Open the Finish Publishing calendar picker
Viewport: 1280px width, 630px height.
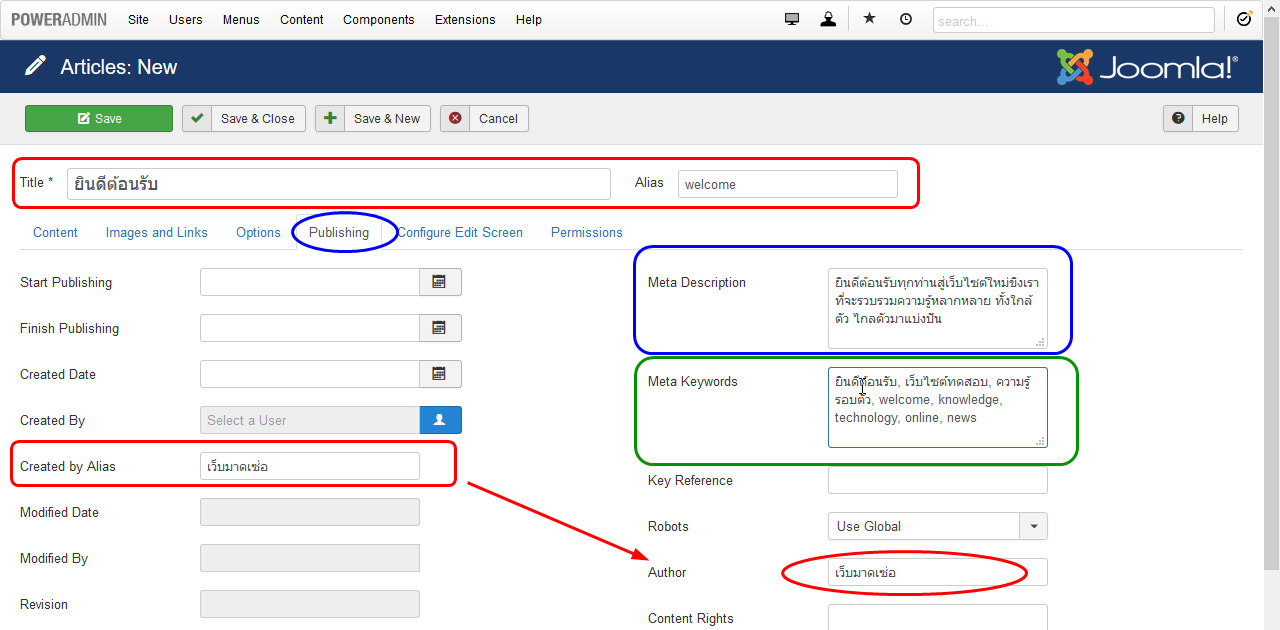(440, 328)
